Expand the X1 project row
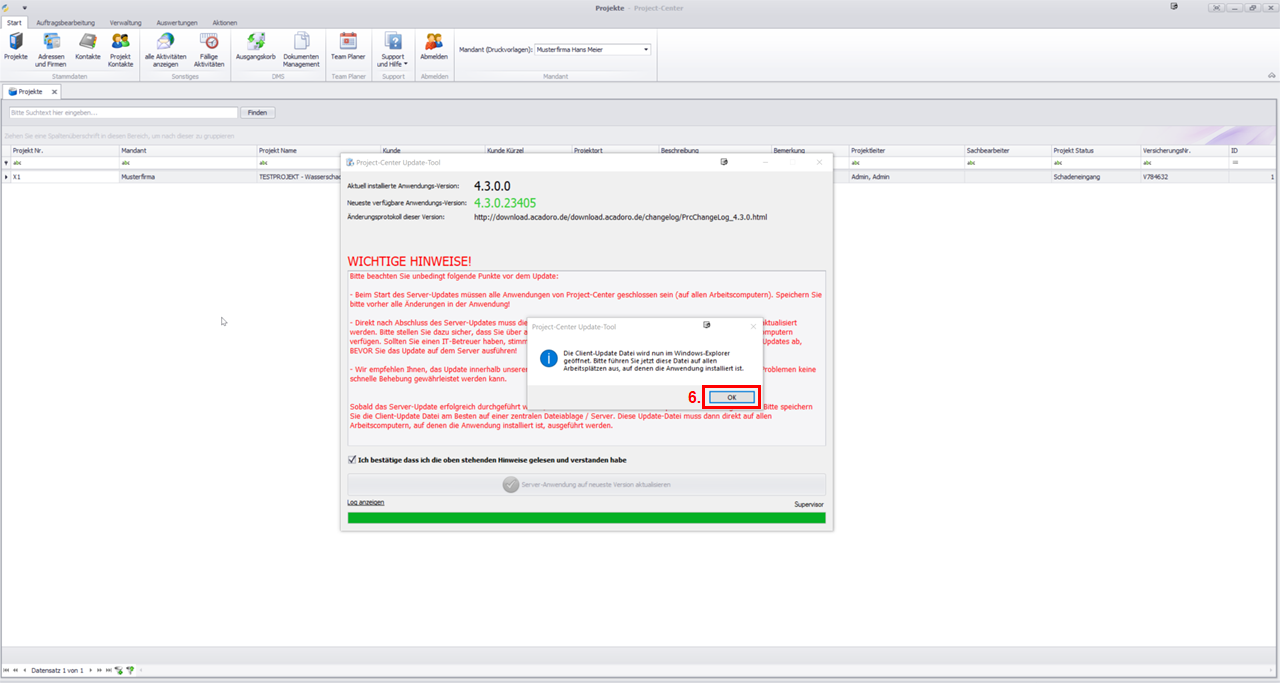The height and width of the screenshot is (683, 1280). click(7, 177)
